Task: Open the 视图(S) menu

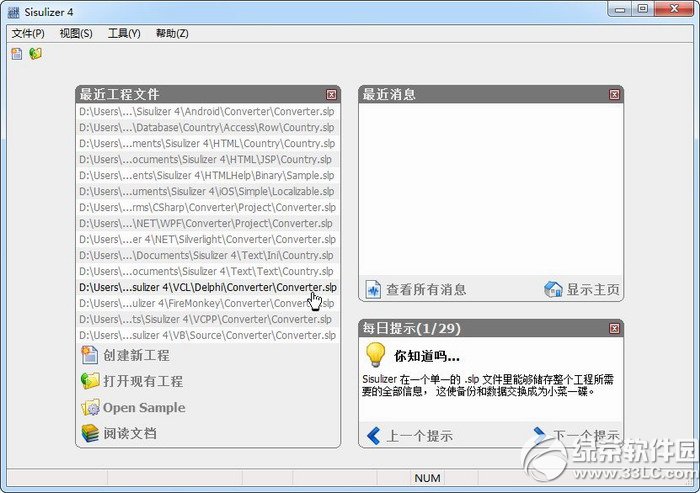Action: point(76,33)
